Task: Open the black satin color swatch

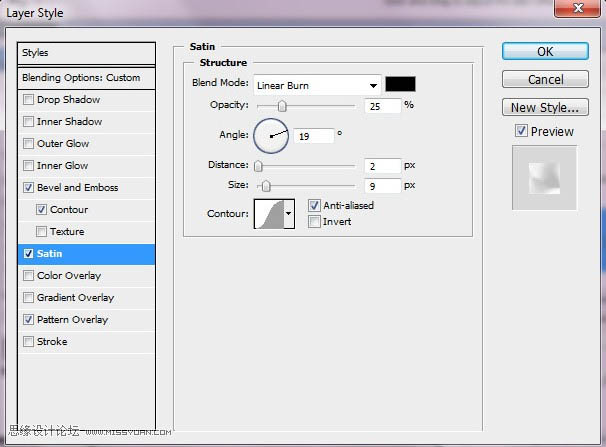Action: (400, 84)
